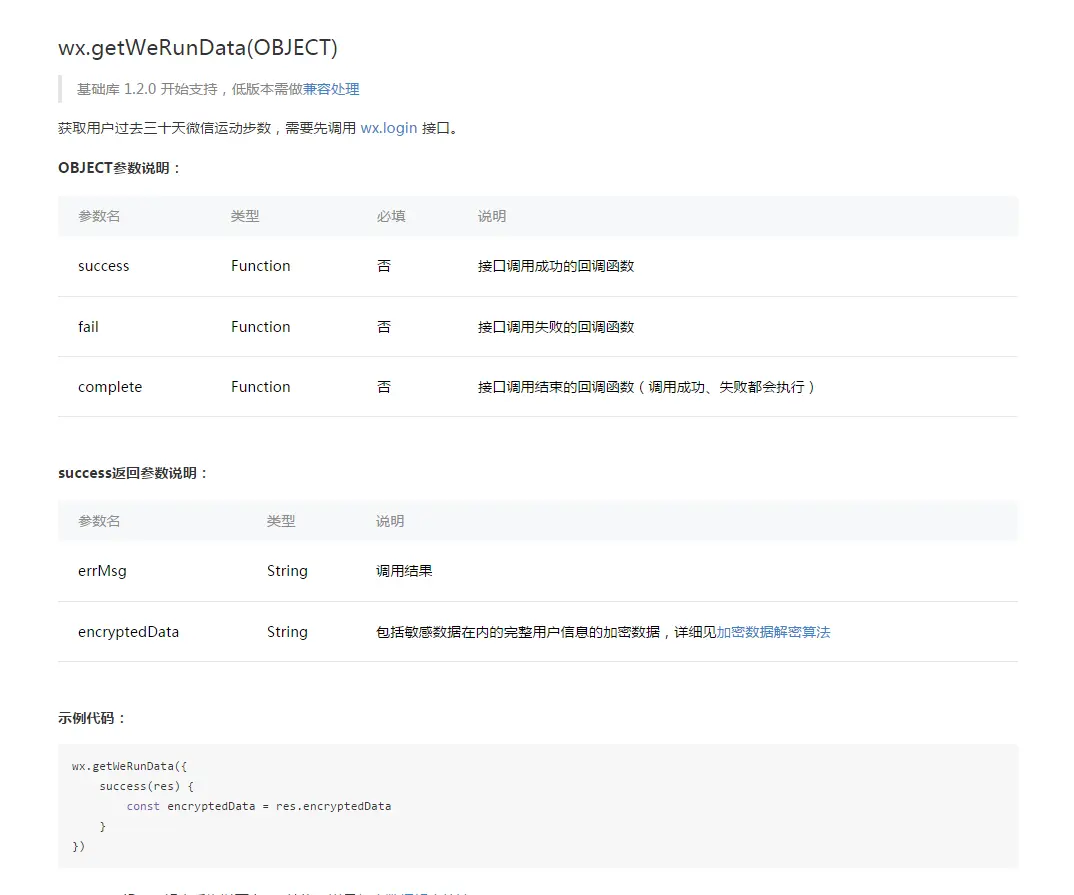Click the Function type in complete row
This screenshot has height=895, width=1074.
260,387
